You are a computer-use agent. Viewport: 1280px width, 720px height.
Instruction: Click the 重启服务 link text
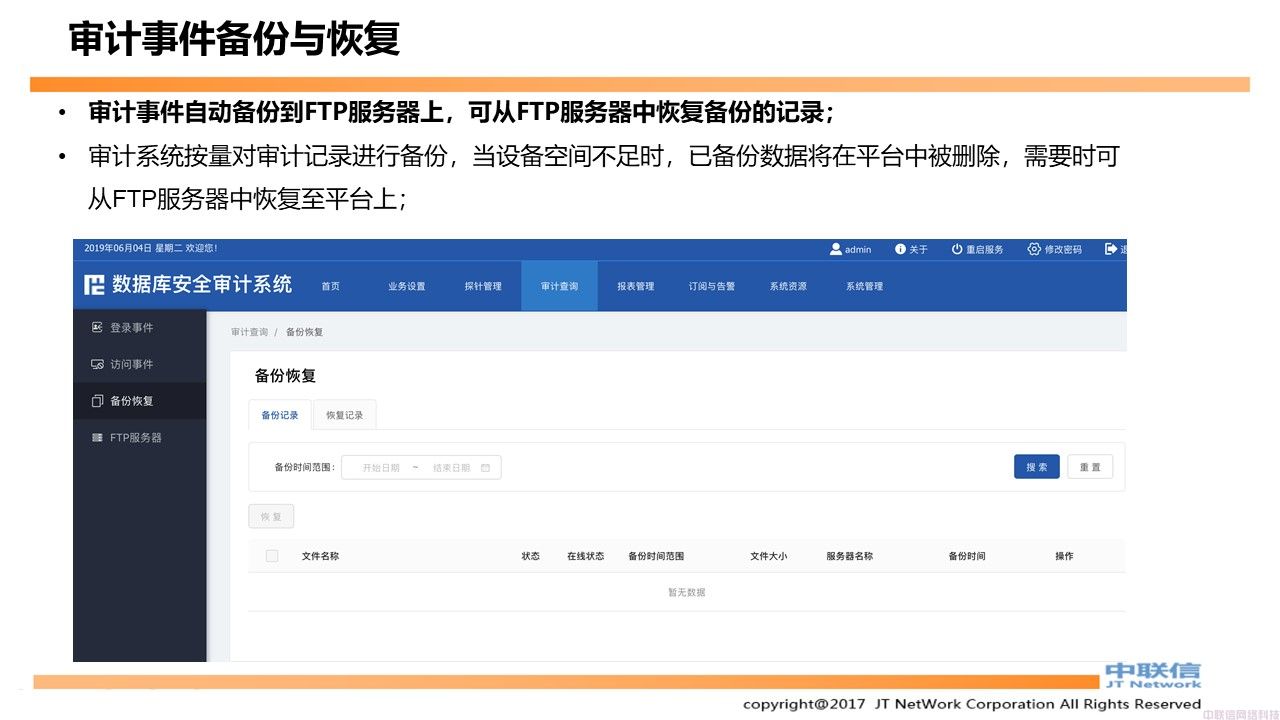click(x=985, y=249)
